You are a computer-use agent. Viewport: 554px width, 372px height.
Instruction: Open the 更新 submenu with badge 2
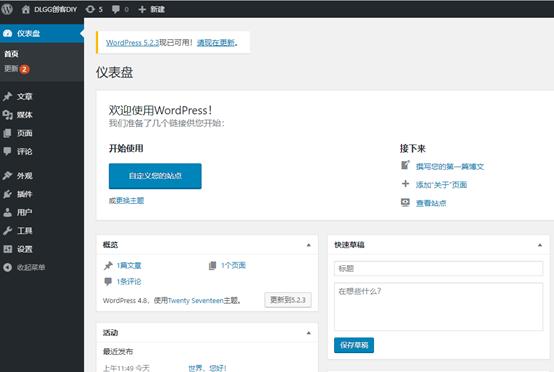point(16,69)
